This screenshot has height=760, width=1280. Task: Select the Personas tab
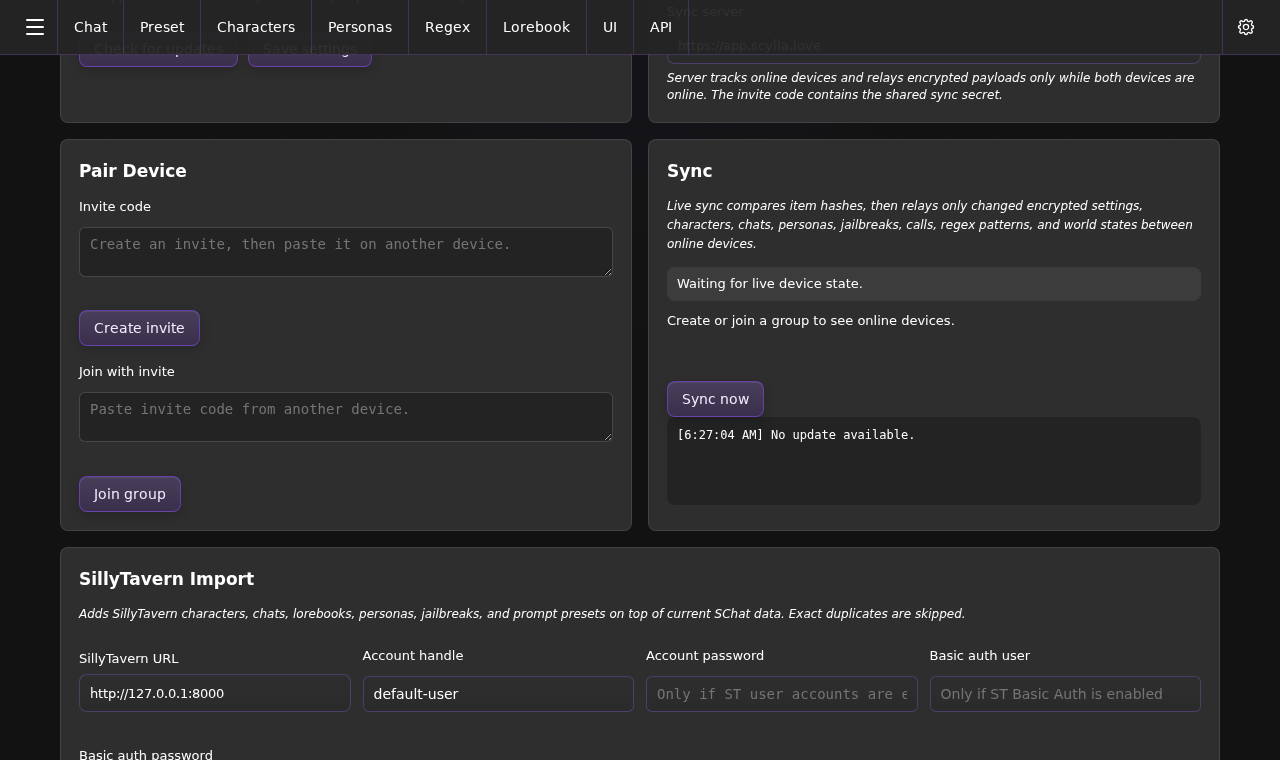(x=360, y=27)
